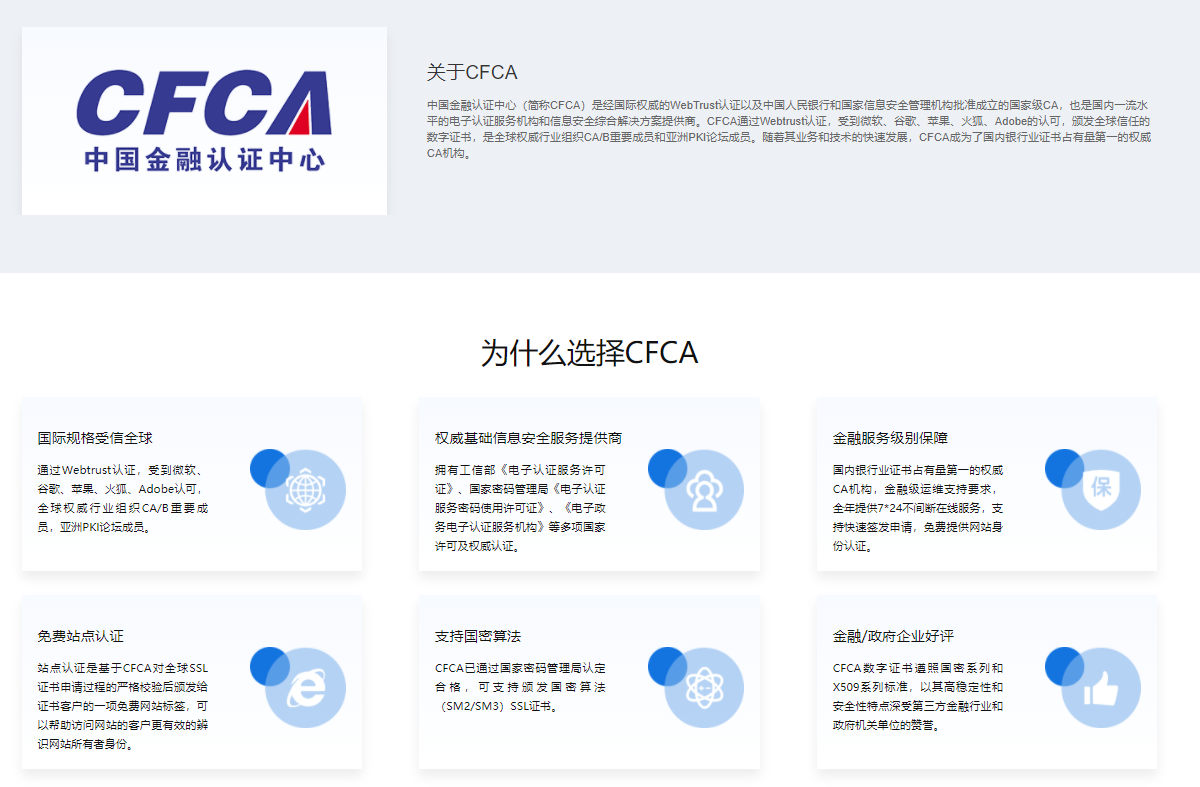Image resolution: width=1200 pixels, height=787 pixels.
Task: Open the 国际规格受信全球 card title
Action: click(94, 437)
